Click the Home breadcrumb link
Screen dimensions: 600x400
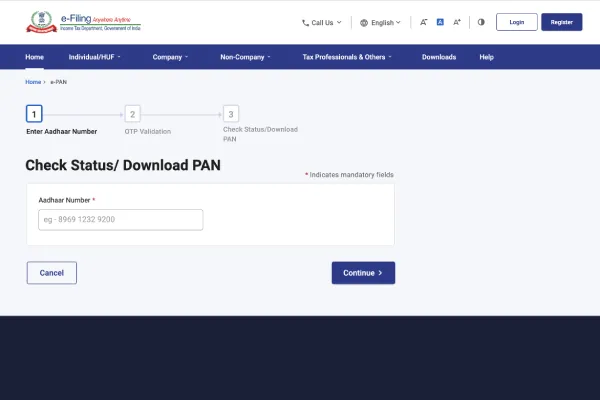[33, 81]
